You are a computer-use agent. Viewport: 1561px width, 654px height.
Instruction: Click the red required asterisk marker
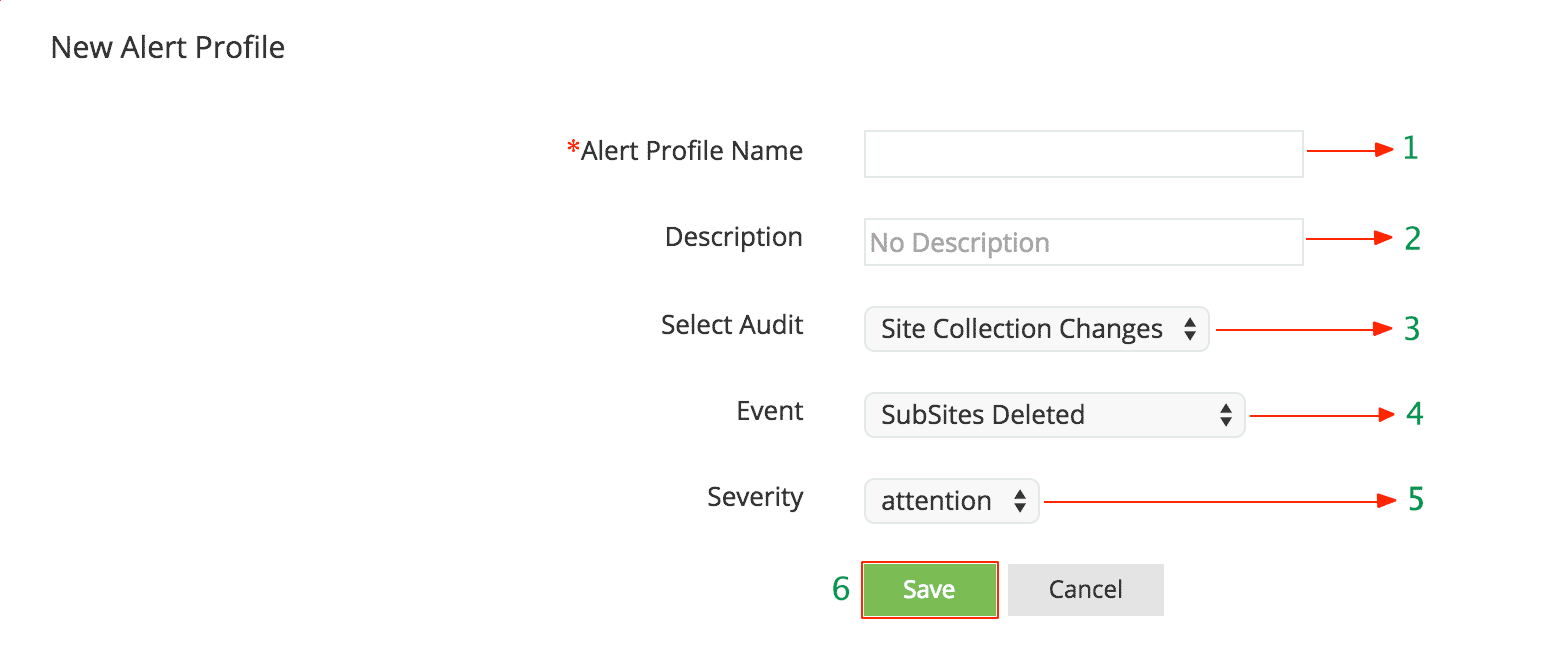pyautogui.click(x=573, y=150)
